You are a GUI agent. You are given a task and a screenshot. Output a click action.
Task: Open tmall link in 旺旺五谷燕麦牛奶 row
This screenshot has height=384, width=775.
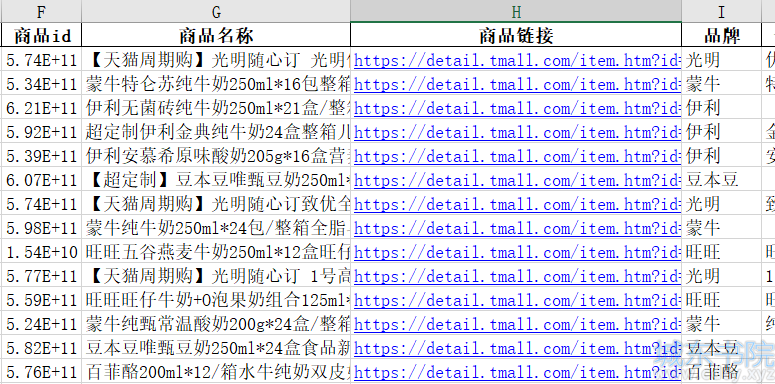(517, 252)
